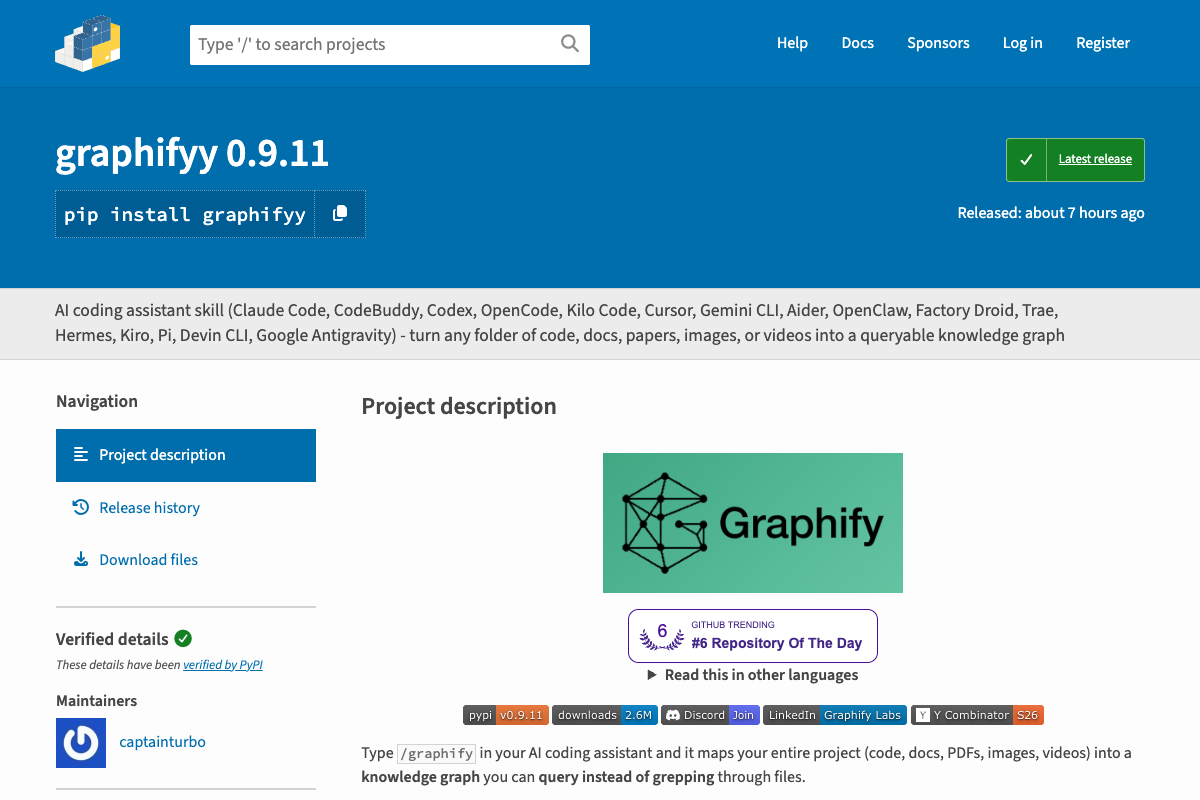
Task: Open the Download files tab
Action: (x=186, y=560)
